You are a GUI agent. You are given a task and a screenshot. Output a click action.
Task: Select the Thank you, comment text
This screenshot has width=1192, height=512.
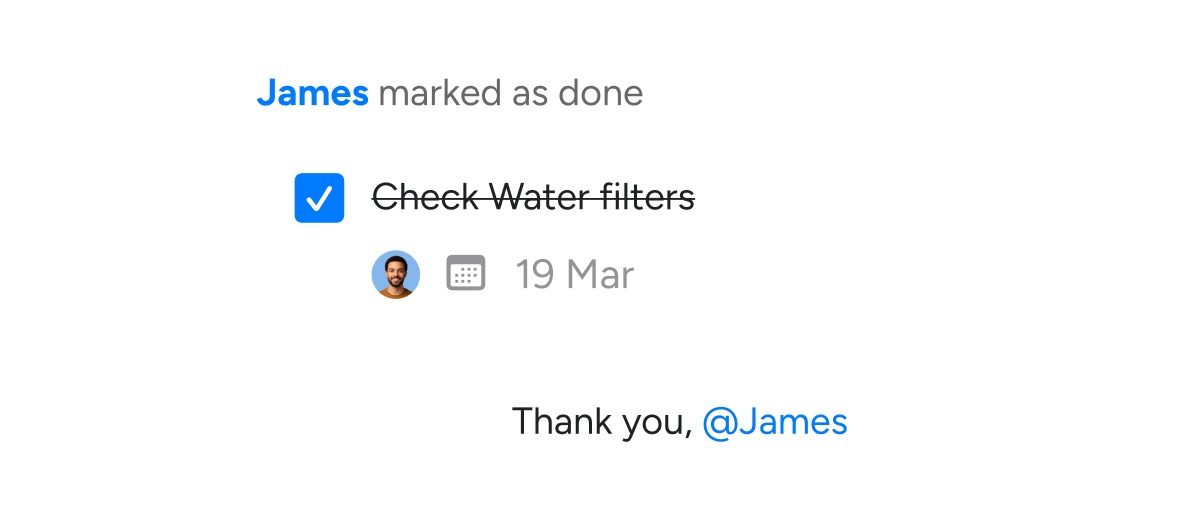[602, 422]
